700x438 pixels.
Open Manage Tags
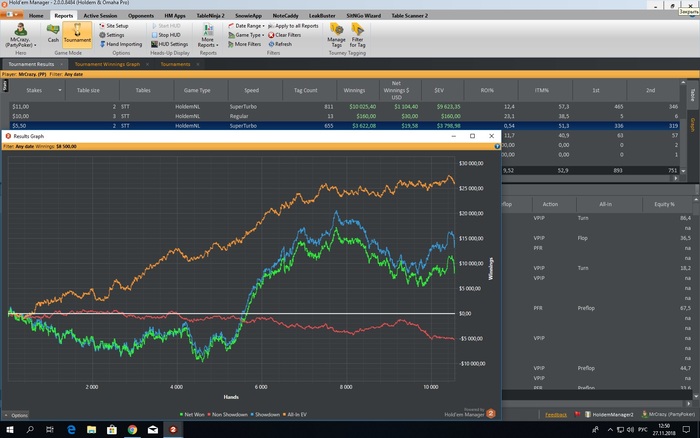[x=336, y=35]
